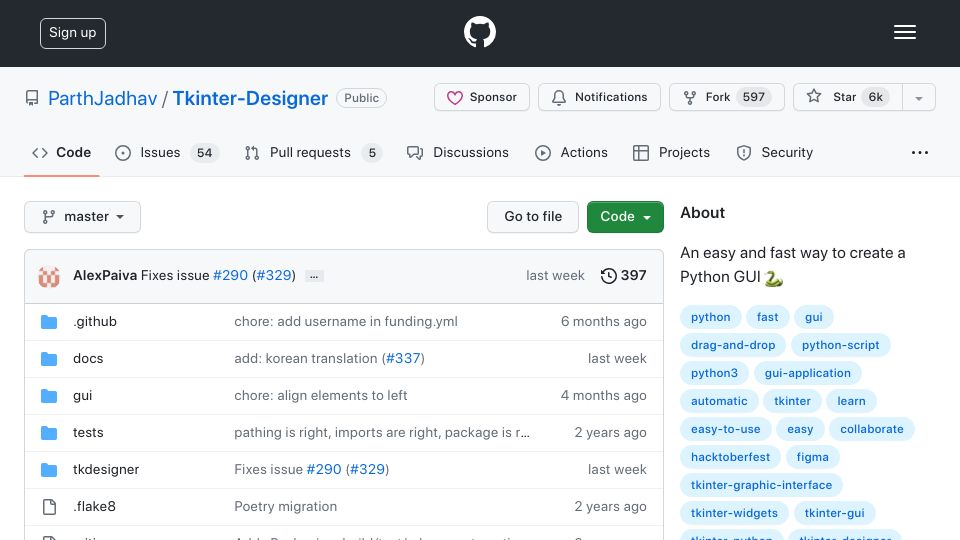The height and width of the screenshot is (540, 960).
Task: Open the master branch selector dropdown
Action: (83, 217)
